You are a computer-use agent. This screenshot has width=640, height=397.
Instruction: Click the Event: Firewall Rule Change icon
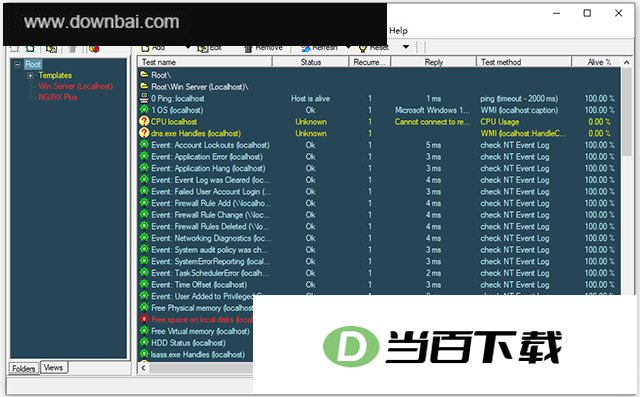(144, 214)
